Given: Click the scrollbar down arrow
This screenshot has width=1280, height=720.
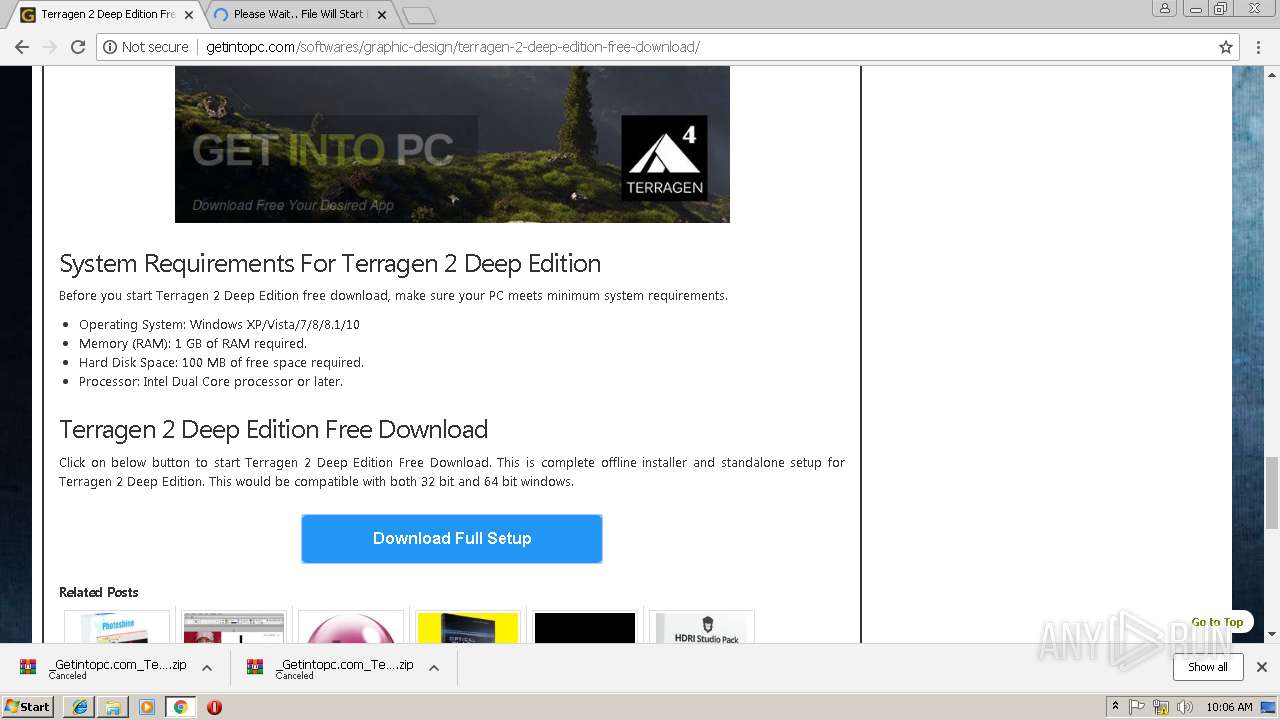Looking at the screenshot, I should pos(1271,634).
